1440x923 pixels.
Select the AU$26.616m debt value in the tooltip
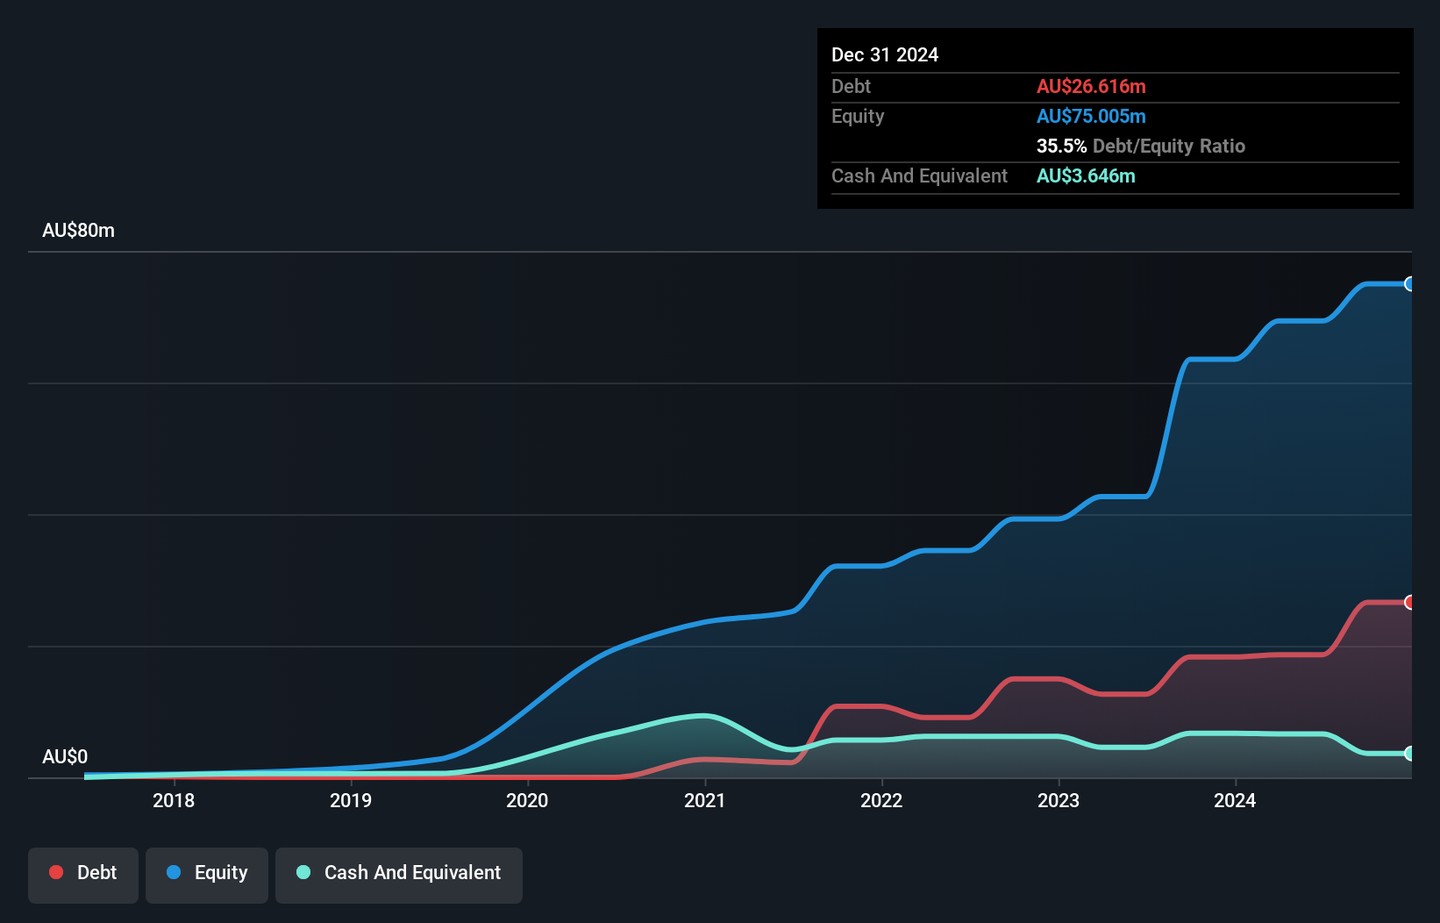click(x=1091, y=87)
